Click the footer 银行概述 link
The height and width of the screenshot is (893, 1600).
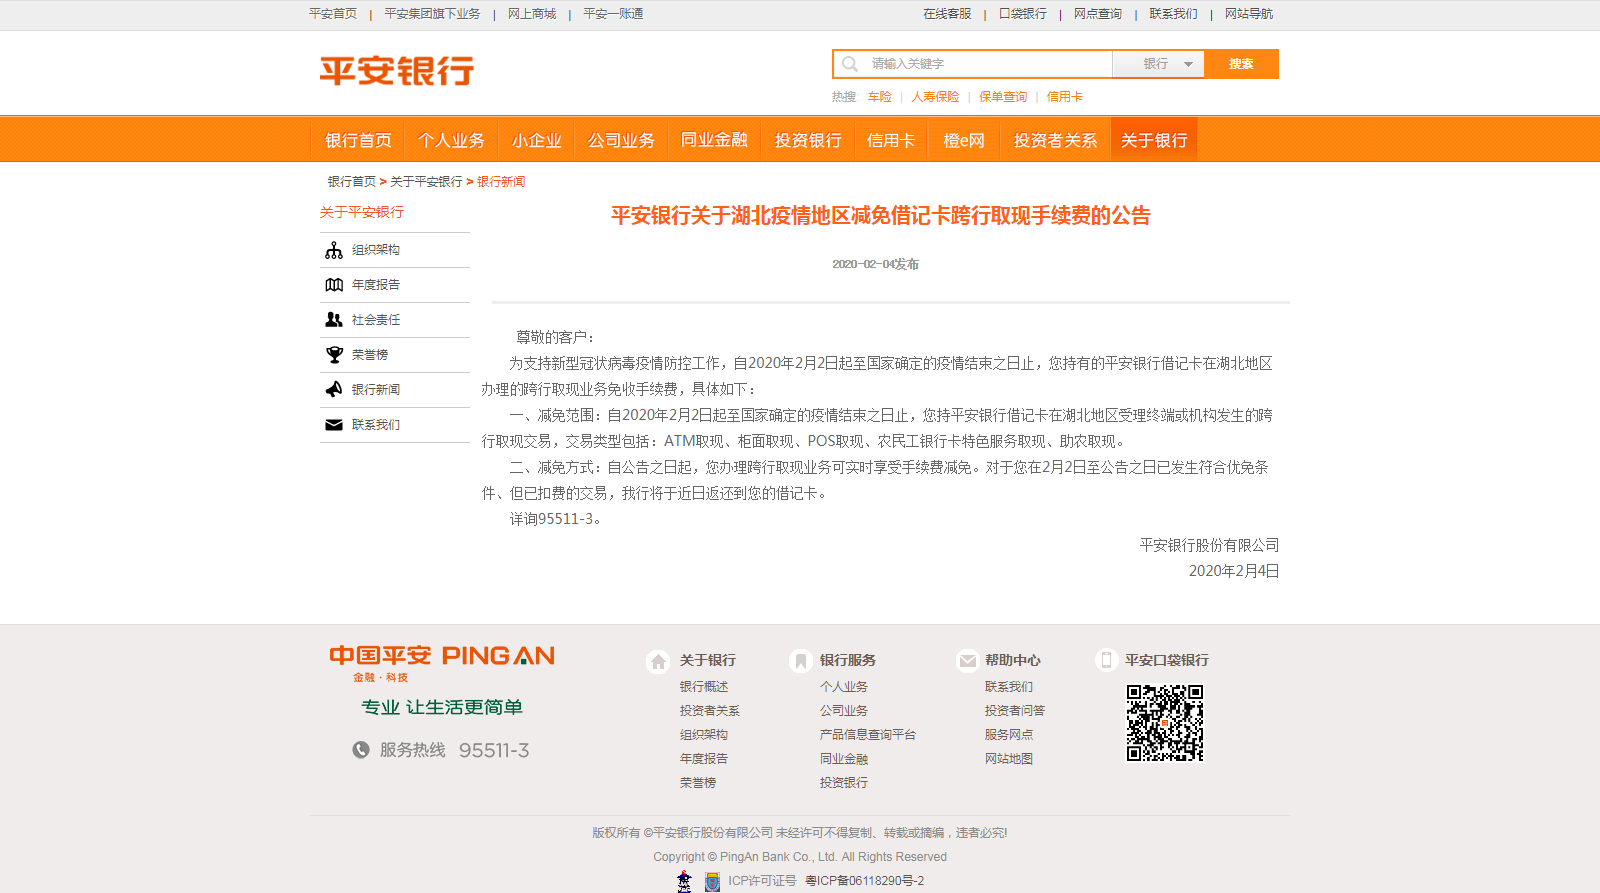click(704, 687)
